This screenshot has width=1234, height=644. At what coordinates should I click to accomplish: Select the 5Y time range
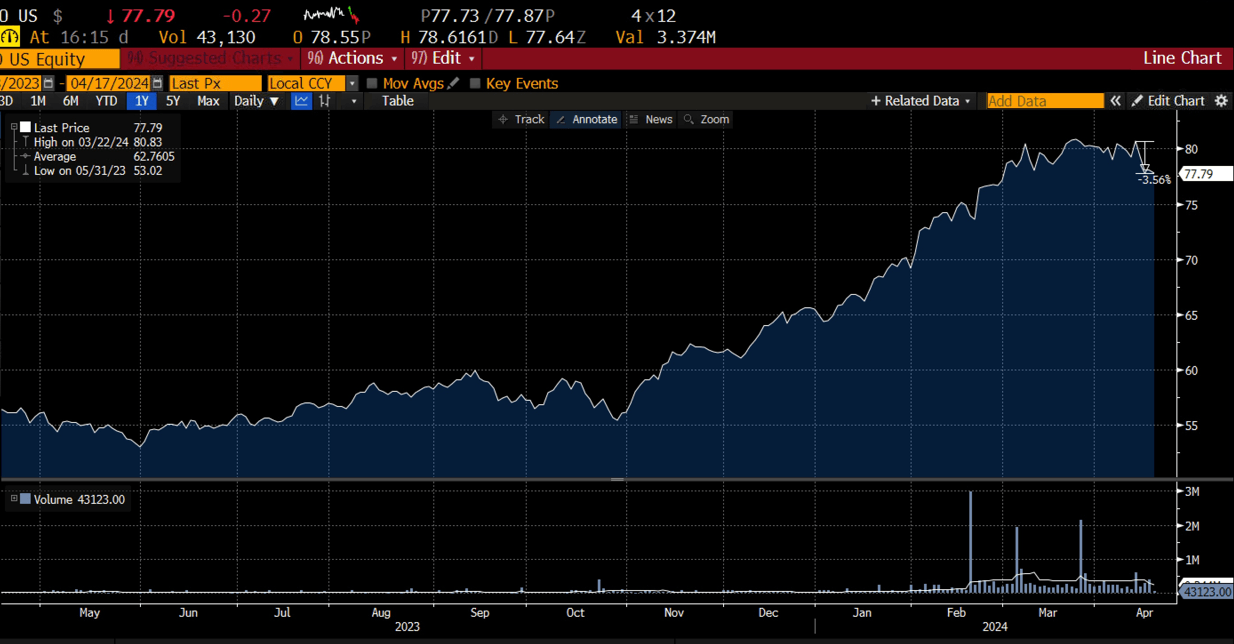[173, 101]
